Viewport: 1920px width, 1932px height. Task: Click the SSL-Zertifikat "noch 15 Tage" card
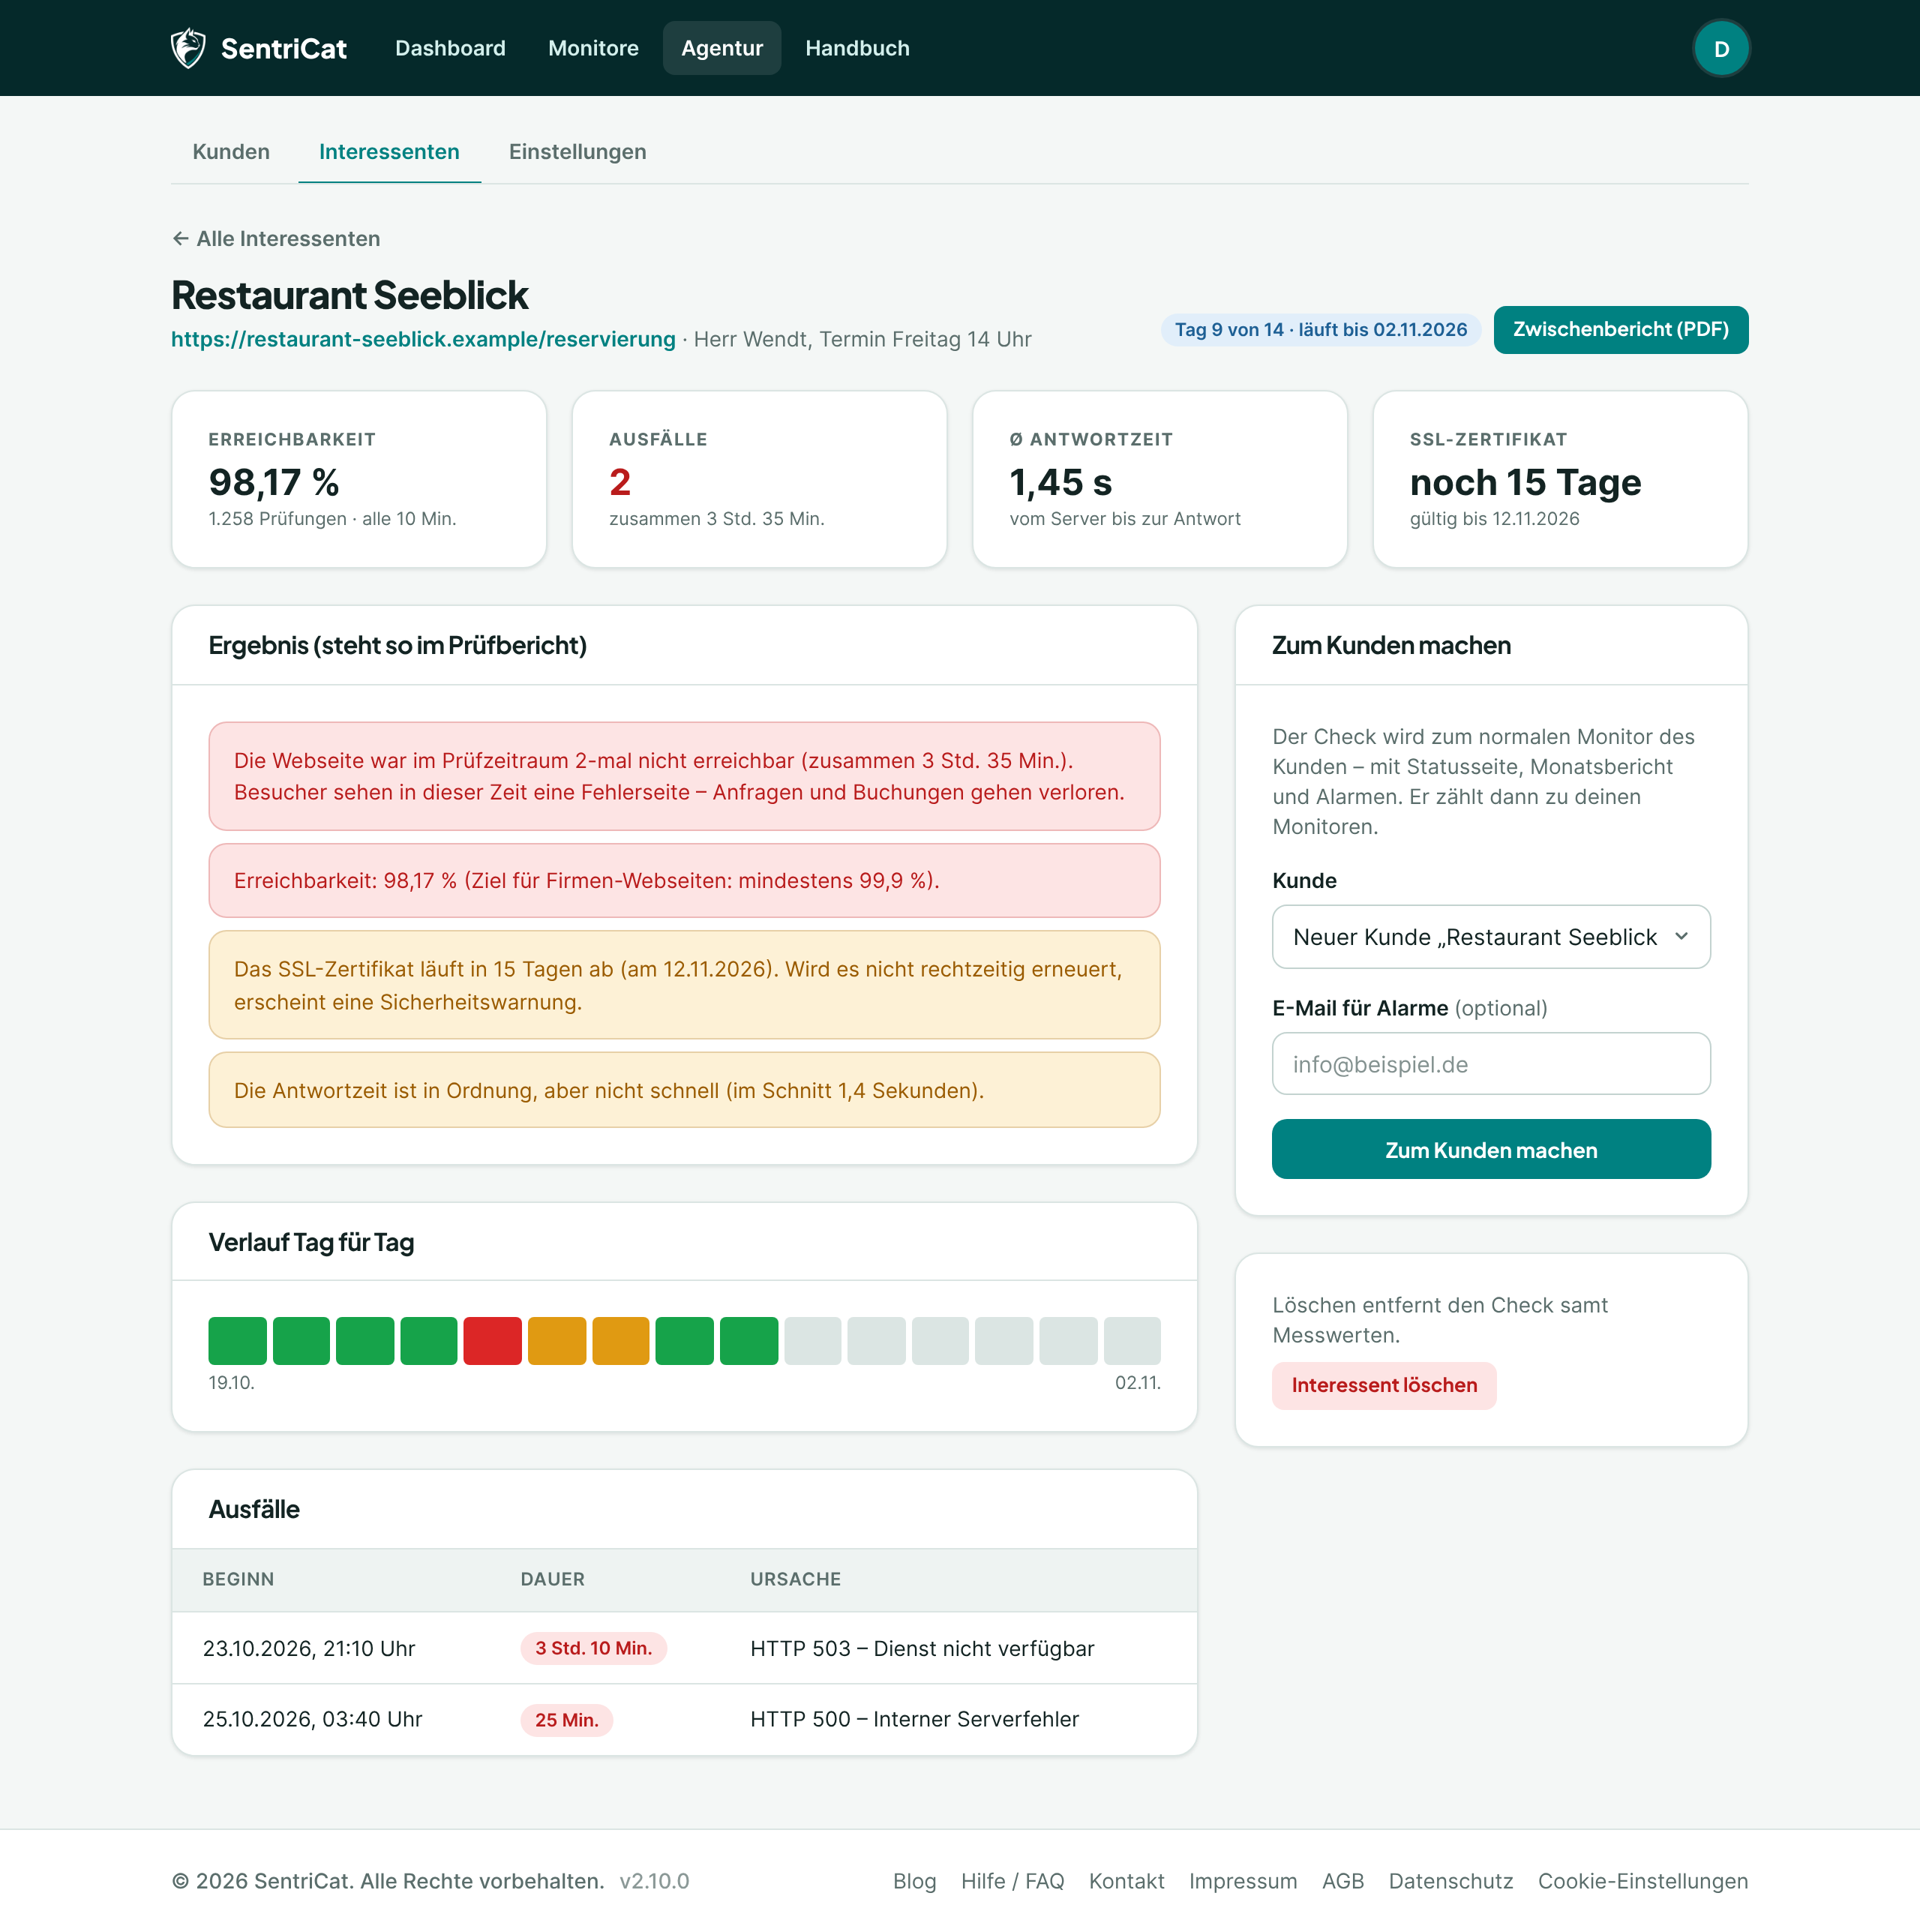(1560, 479)
